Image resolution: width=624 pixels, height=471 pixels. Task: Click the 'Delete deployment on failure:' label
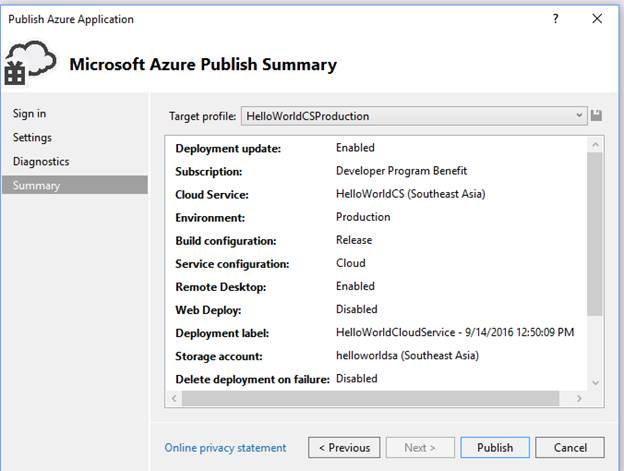(x=252, y=380)
